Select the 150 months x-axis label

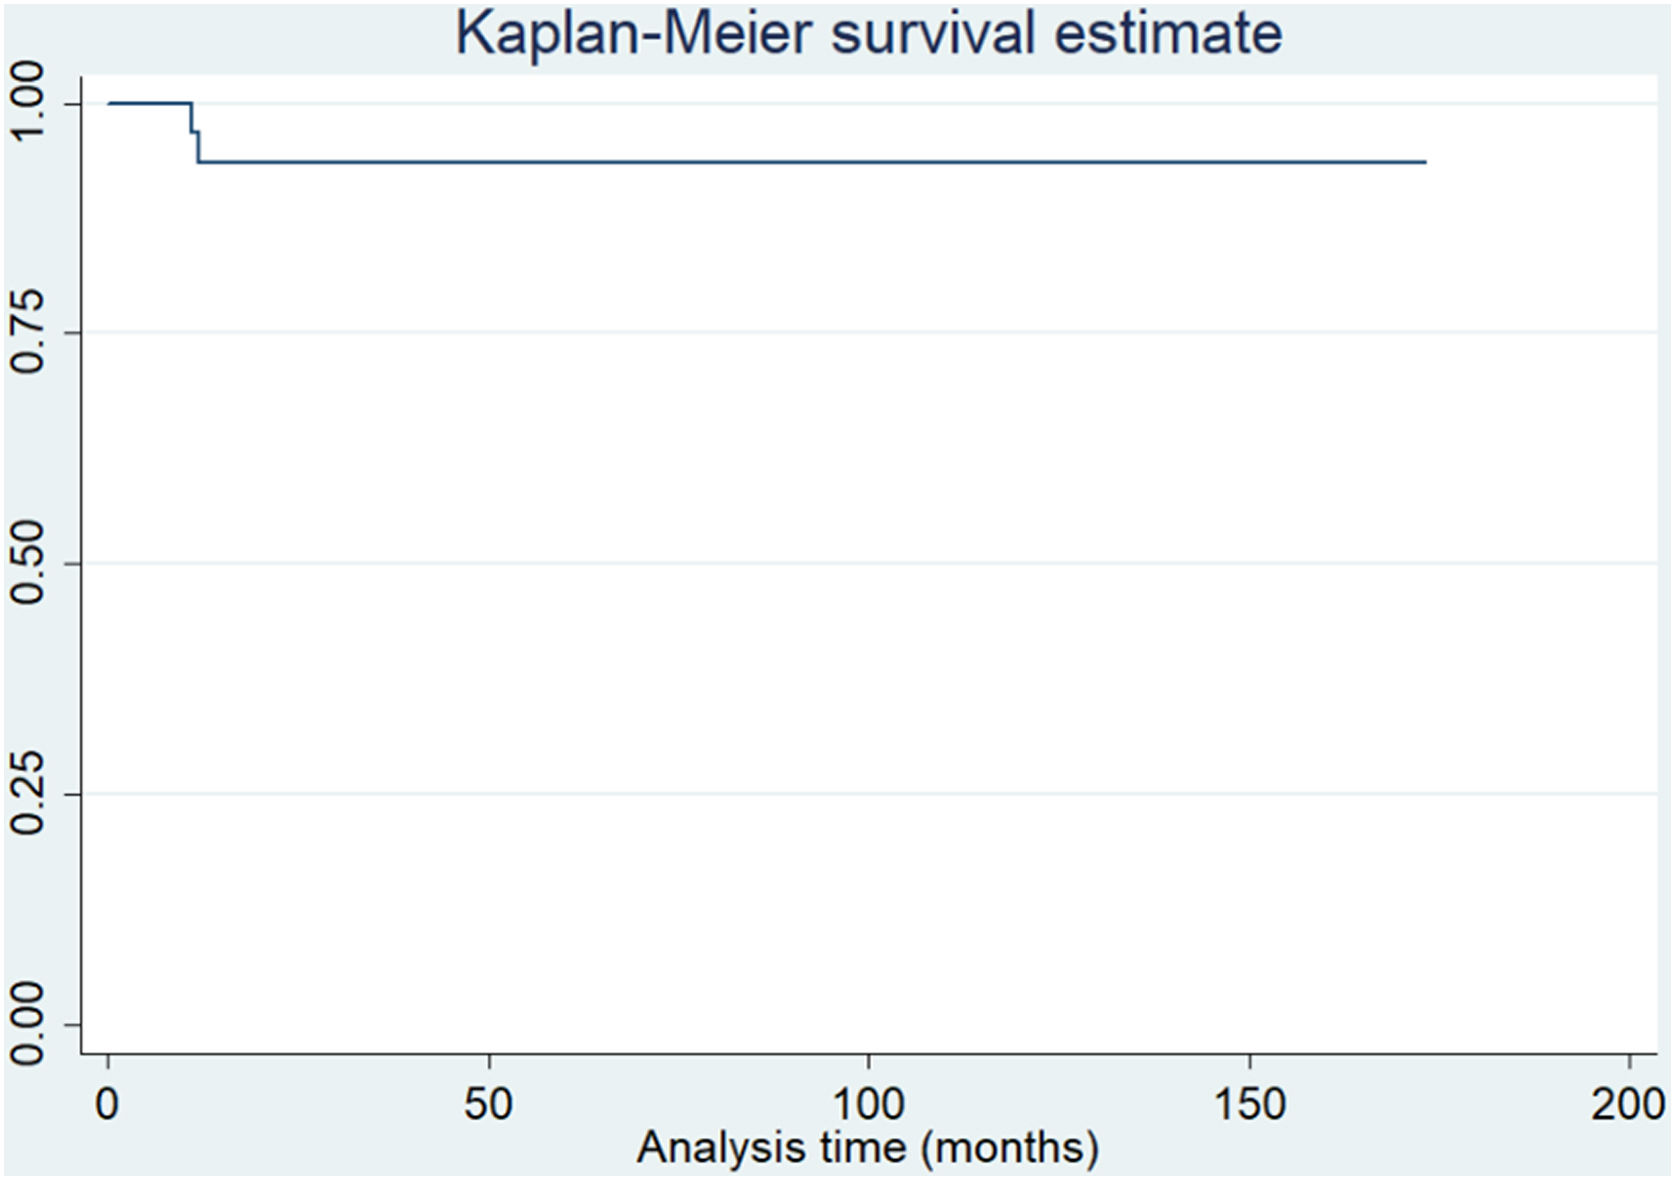click(x=1249, y=1105)
